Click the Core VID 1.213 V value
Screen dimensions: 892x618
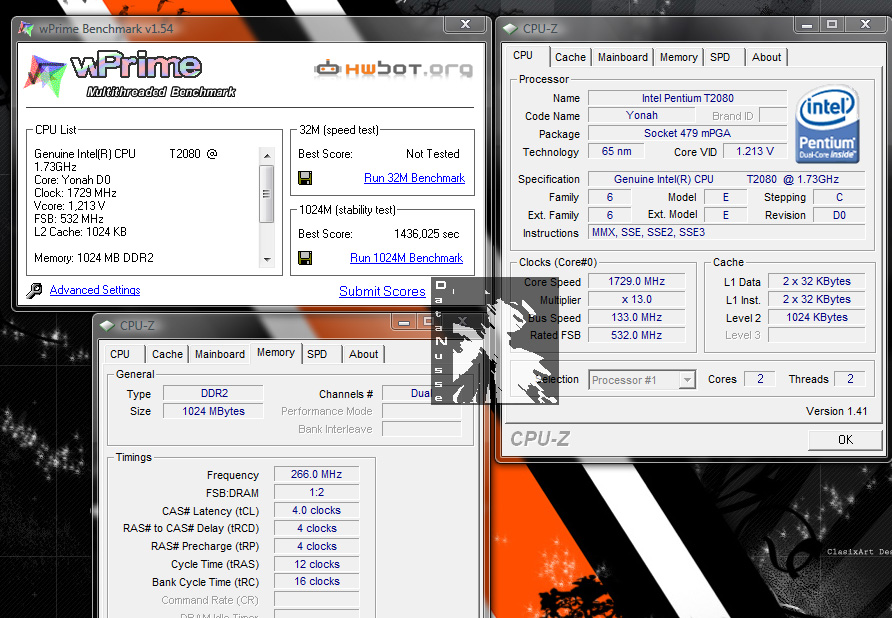pos(754,151)
